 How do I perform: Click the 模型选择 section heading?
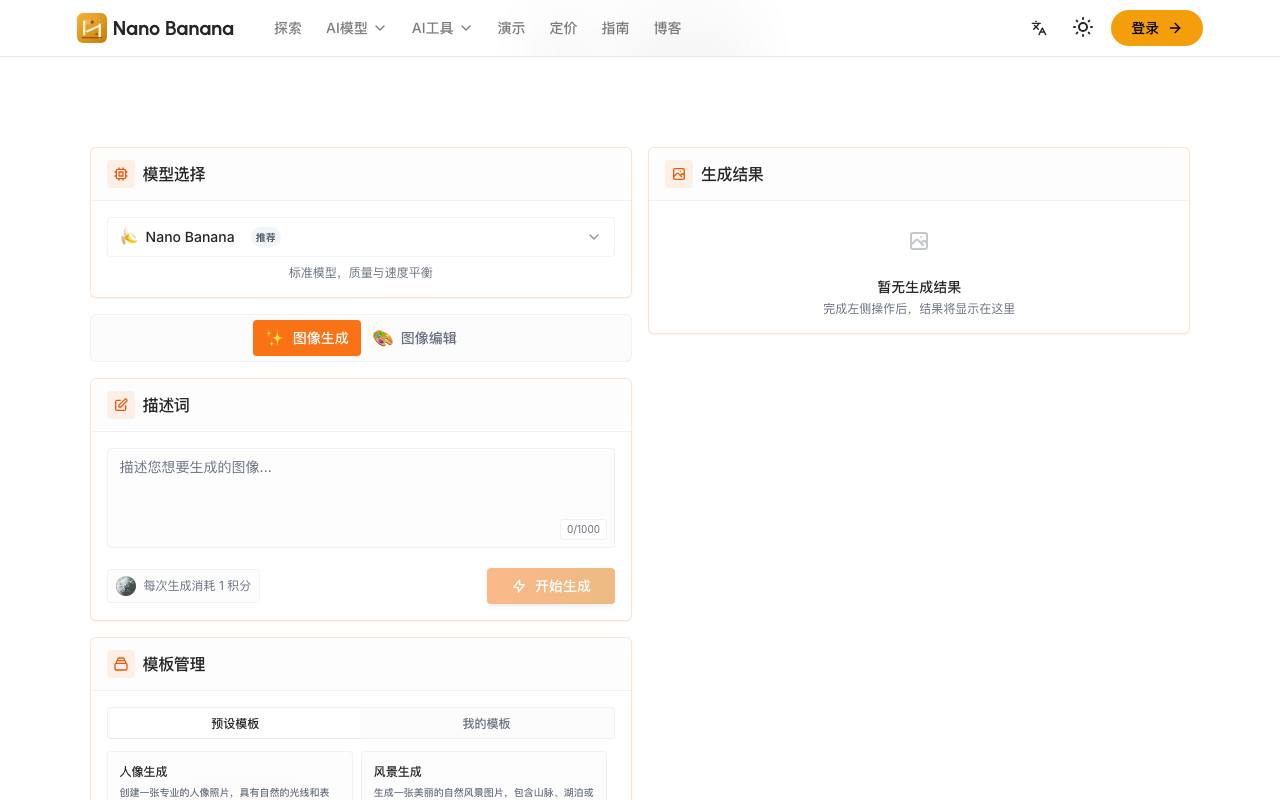tap(174, 174)
